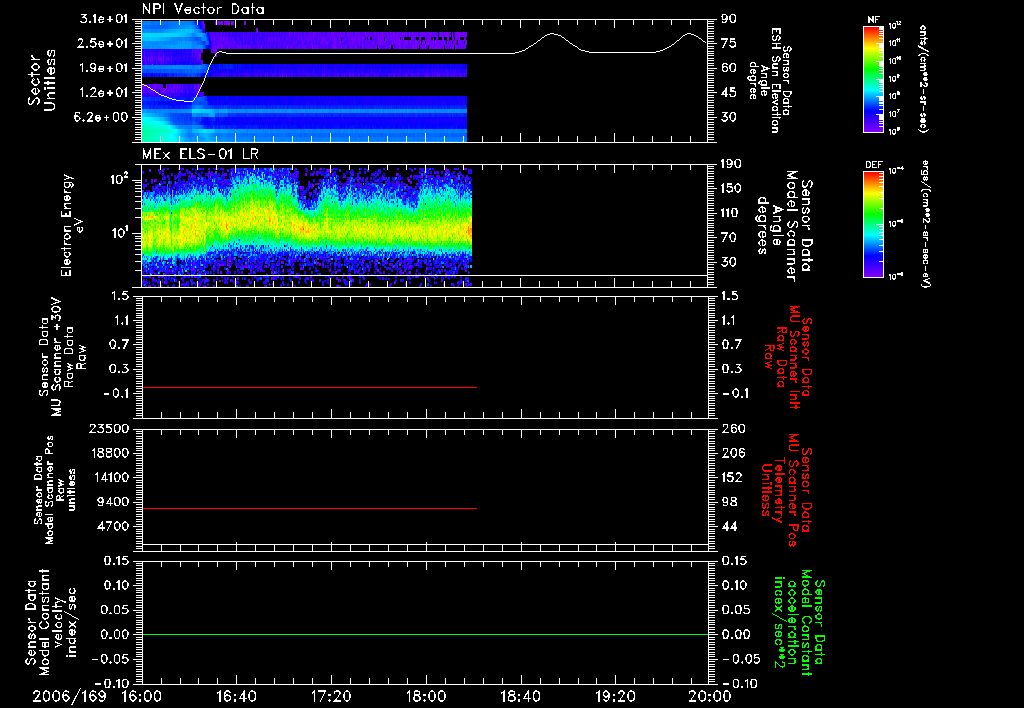Click the 17:20 time tick label
Image resolution: width=1024 pixels, height=708 pixels.
click(x=331, y=696)
